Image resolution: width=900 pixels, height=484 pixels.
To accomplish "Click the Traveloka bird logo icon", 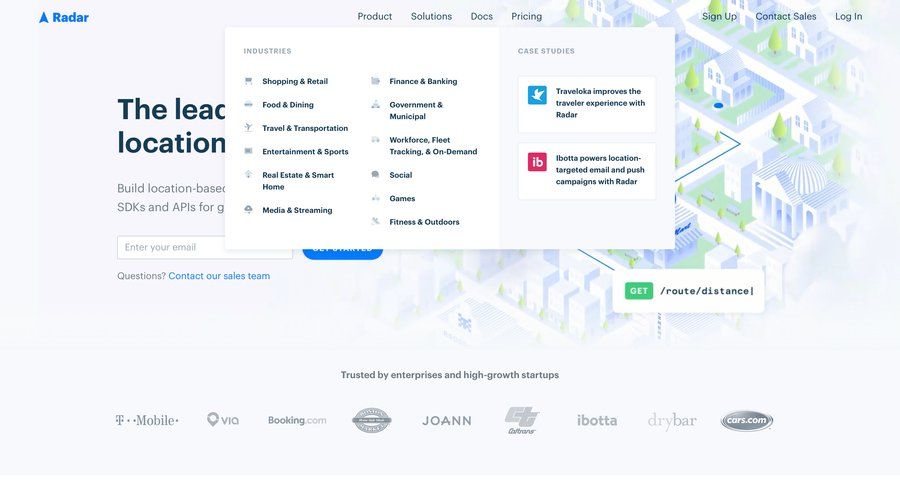I will pos(537,95).
